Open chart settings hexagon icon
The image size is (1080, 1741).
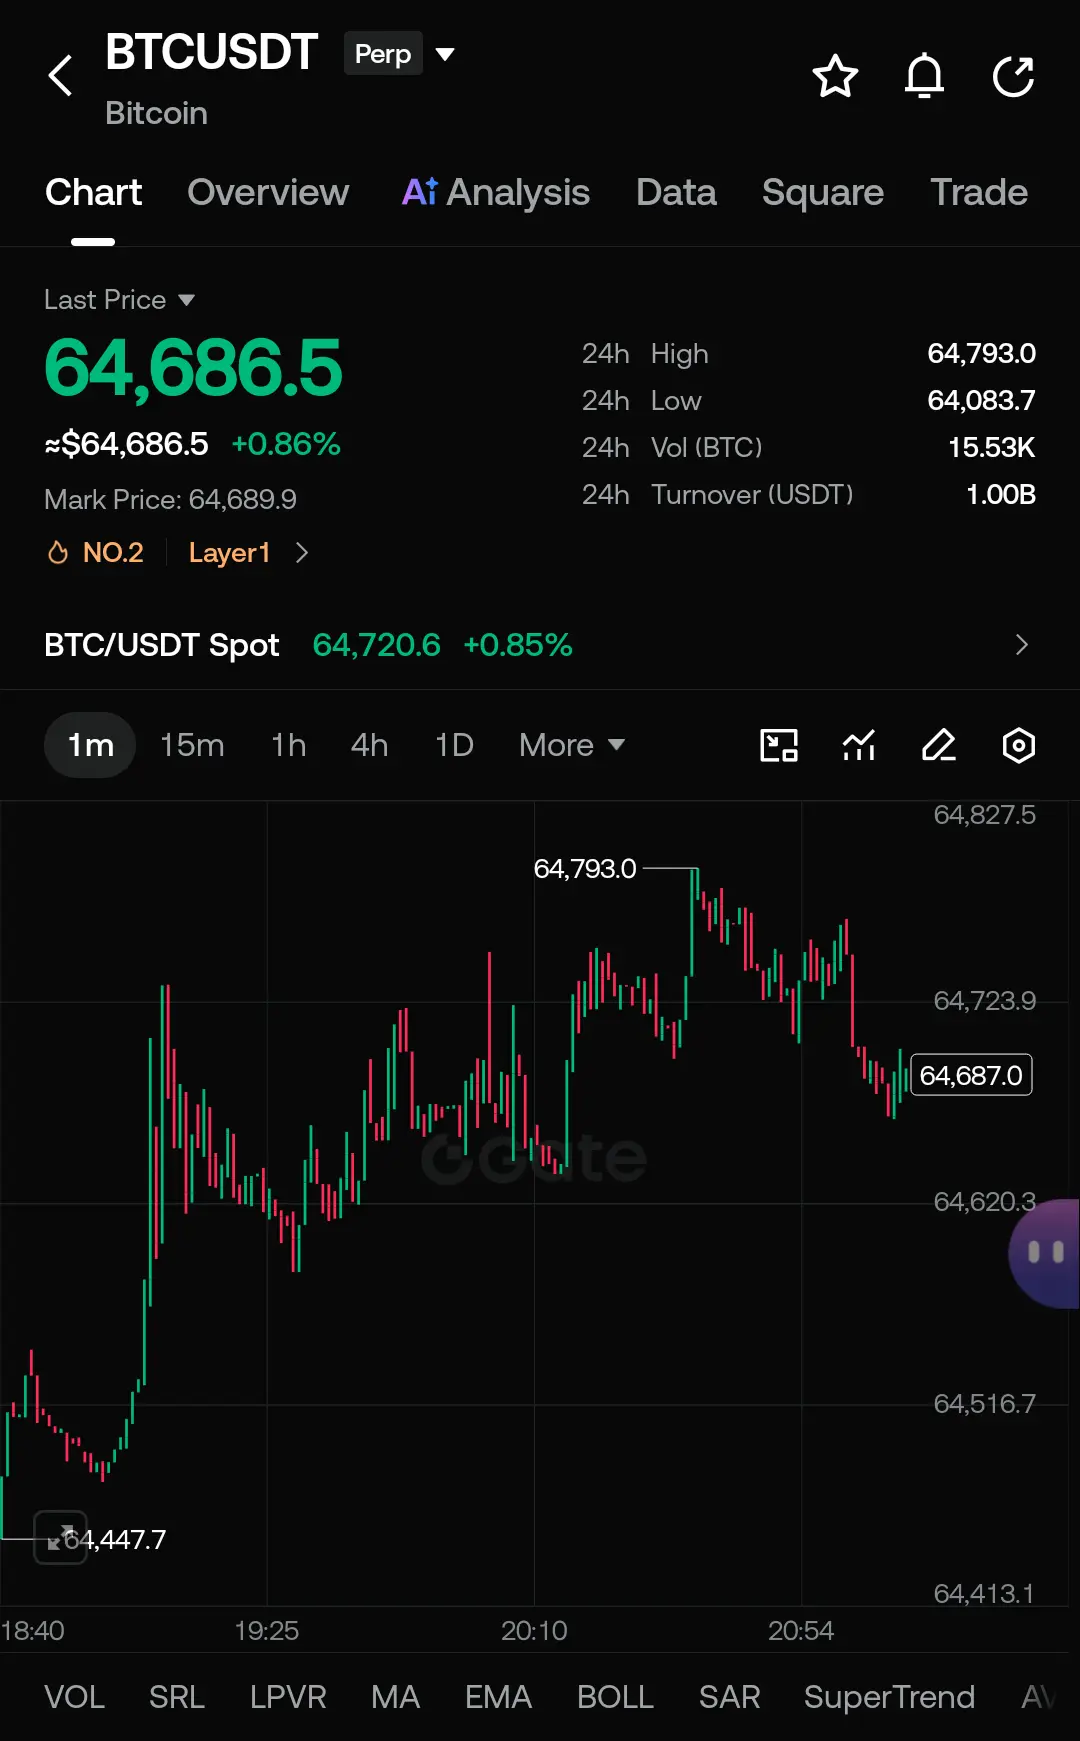(1018, 745)
